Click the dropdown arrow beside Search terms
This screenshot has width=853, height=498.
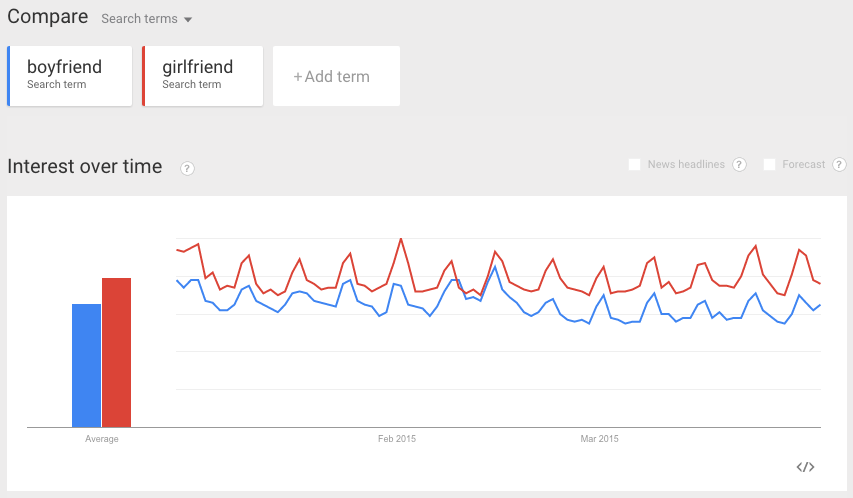point(188,20)
